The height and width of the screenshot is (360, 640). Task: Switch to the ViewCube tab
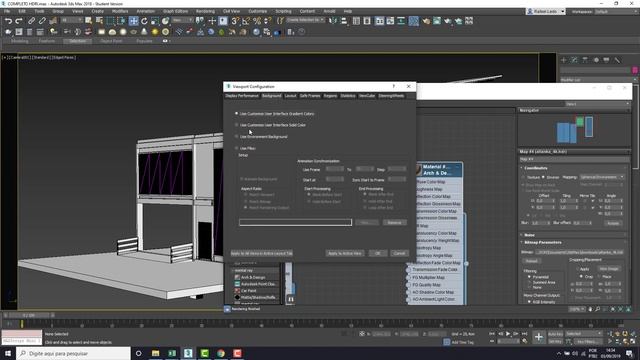[367, 96]
